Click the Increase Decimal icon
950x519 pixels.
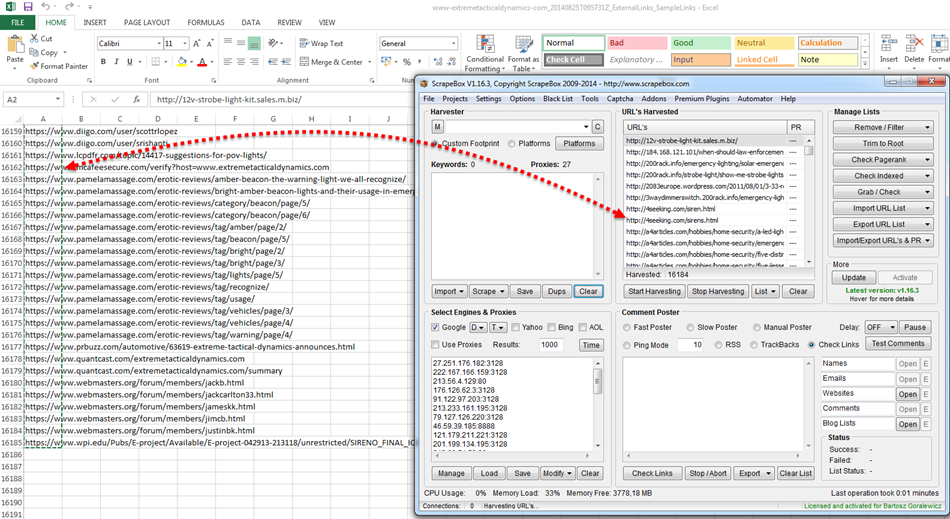tap(439, 62)
